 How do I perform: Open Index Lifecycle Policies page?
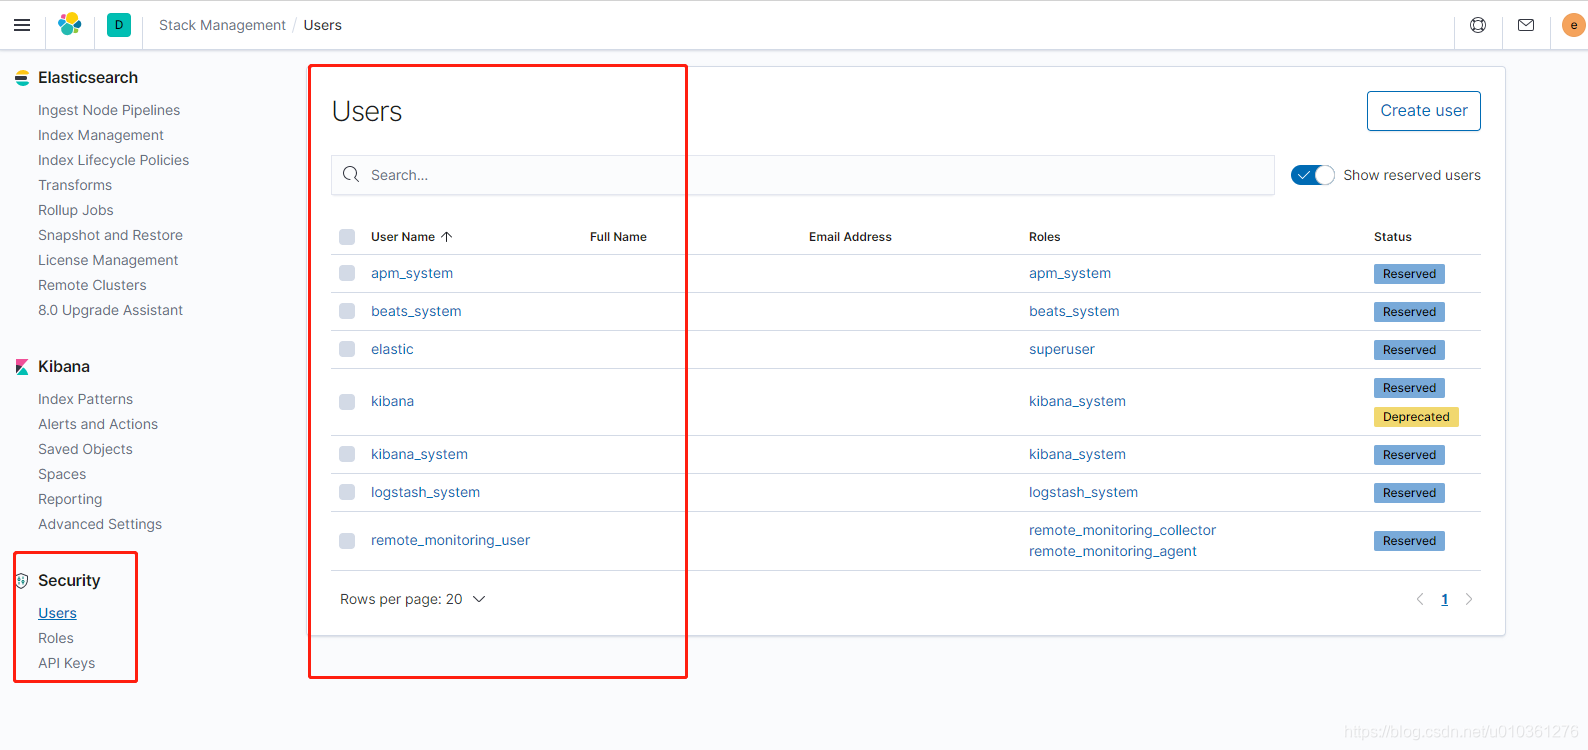click(113, 160)
